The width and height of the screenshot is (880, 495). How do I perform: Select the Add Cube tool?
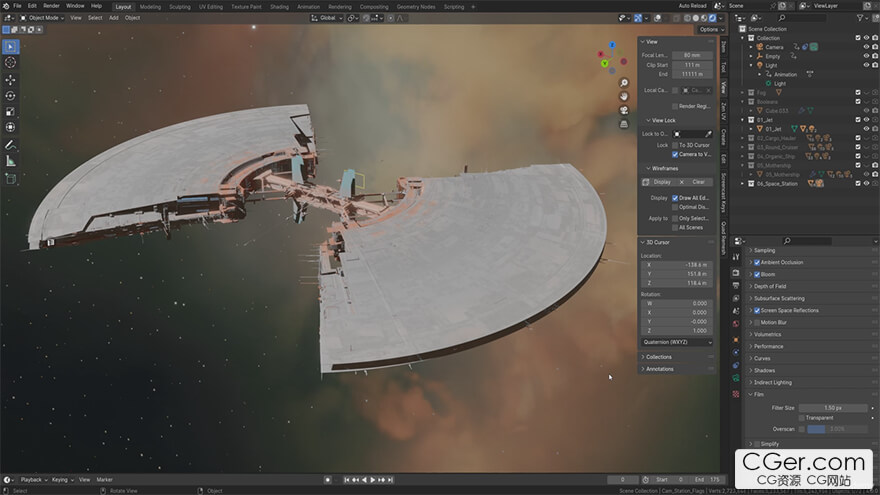[11, 179]
